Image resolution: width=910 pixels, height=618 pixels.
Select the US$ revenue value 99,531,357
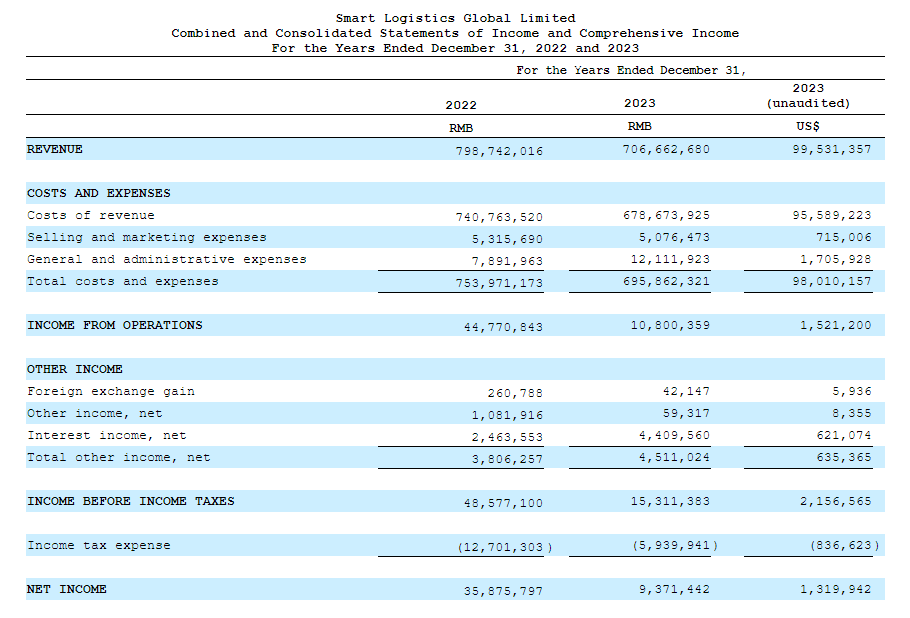point(832,149)
